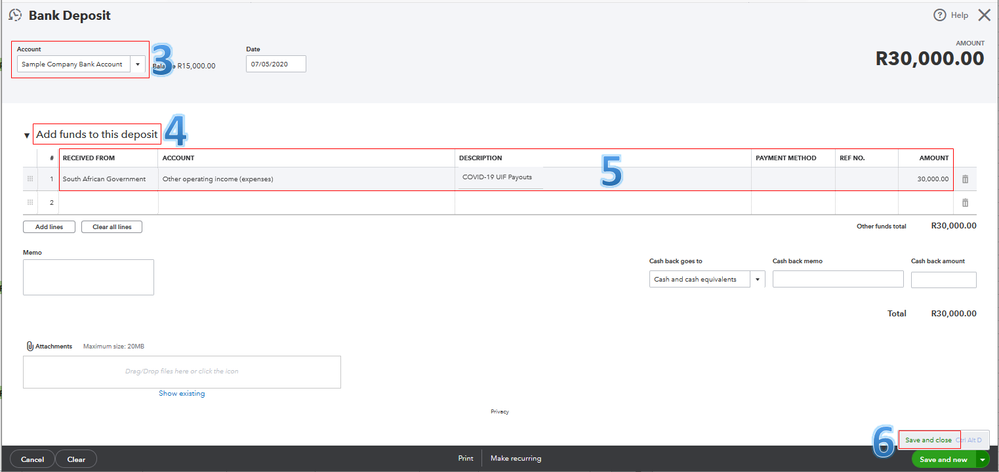Image resolution: width=999 pixels, height=472 pixels.
Task: Close the Bank Deposit window
Action: click(984, 16)
